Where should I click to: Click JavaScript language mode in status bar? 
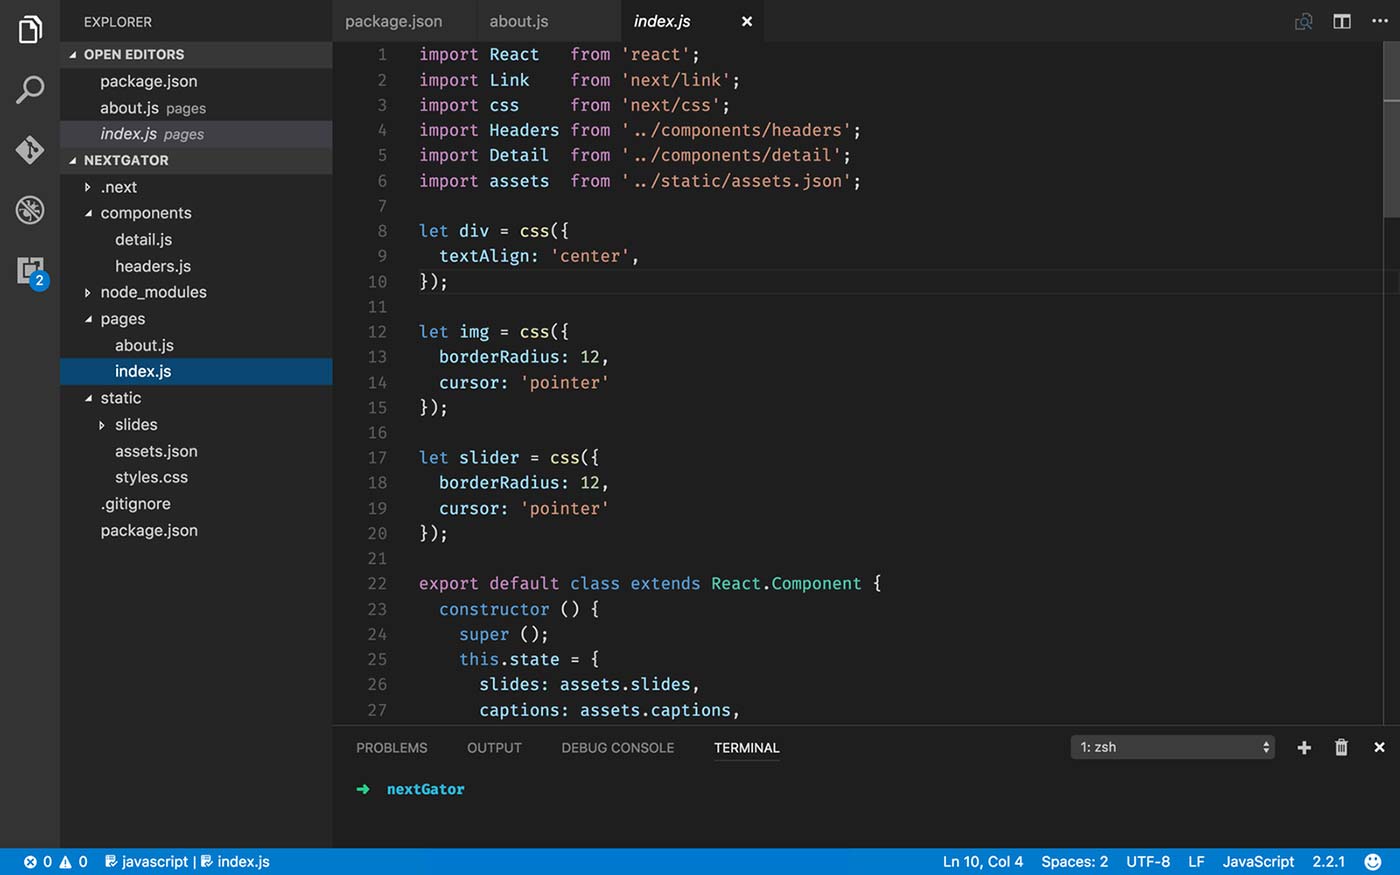[x=1257, y=861]
